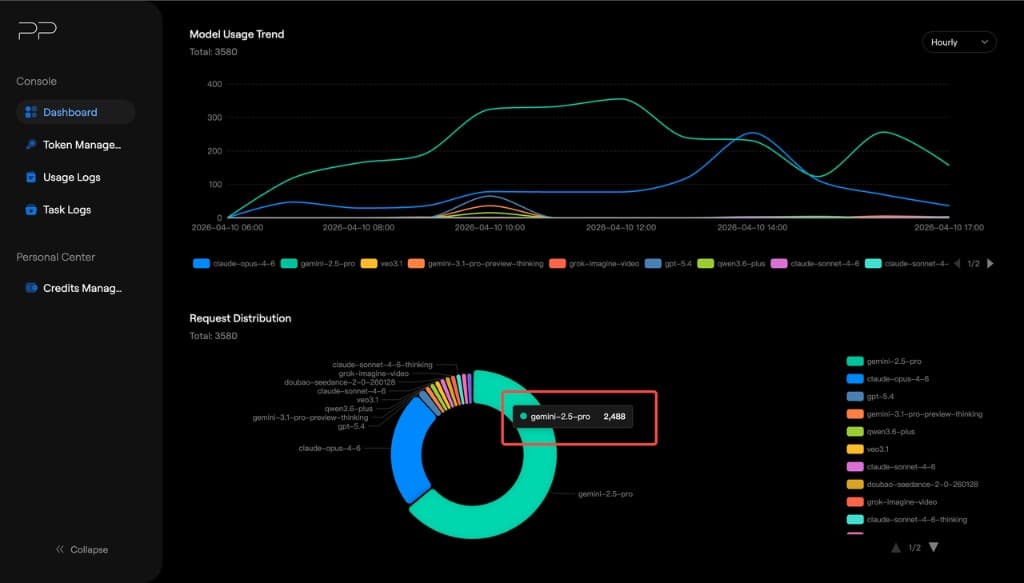Click the Console section label
The height and width of the screenshot is (583, 1024).
(x=37, y=82)
